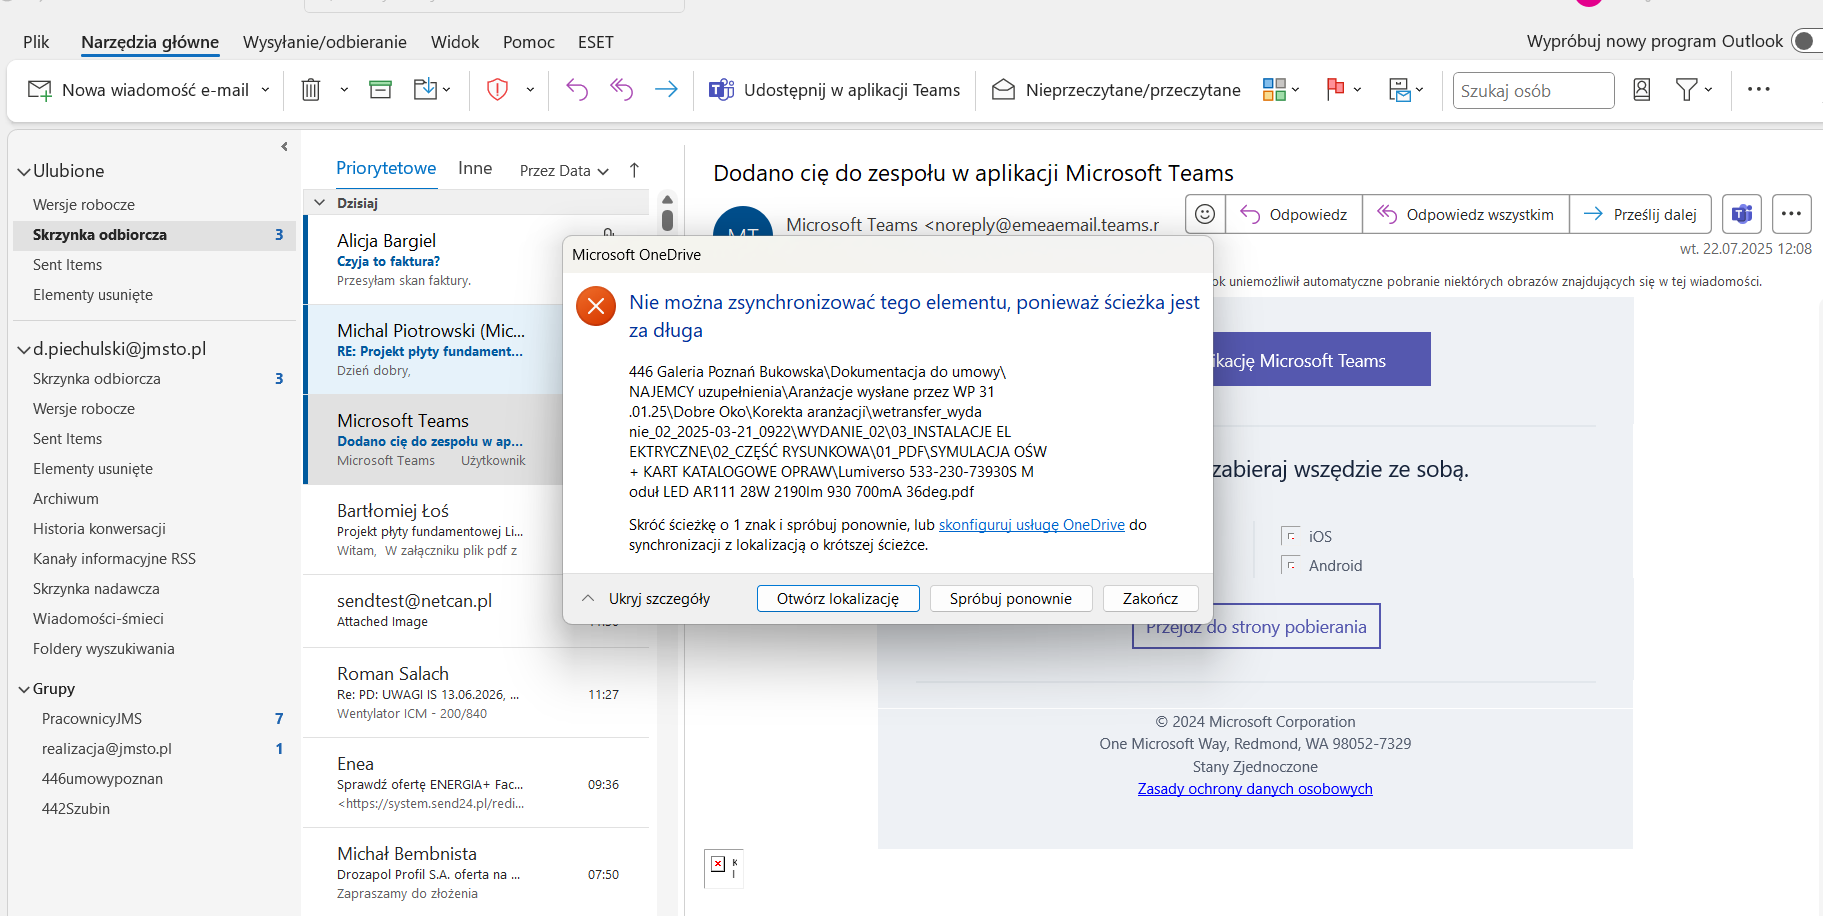Click the move to folder icon

(x=425, y=90)
